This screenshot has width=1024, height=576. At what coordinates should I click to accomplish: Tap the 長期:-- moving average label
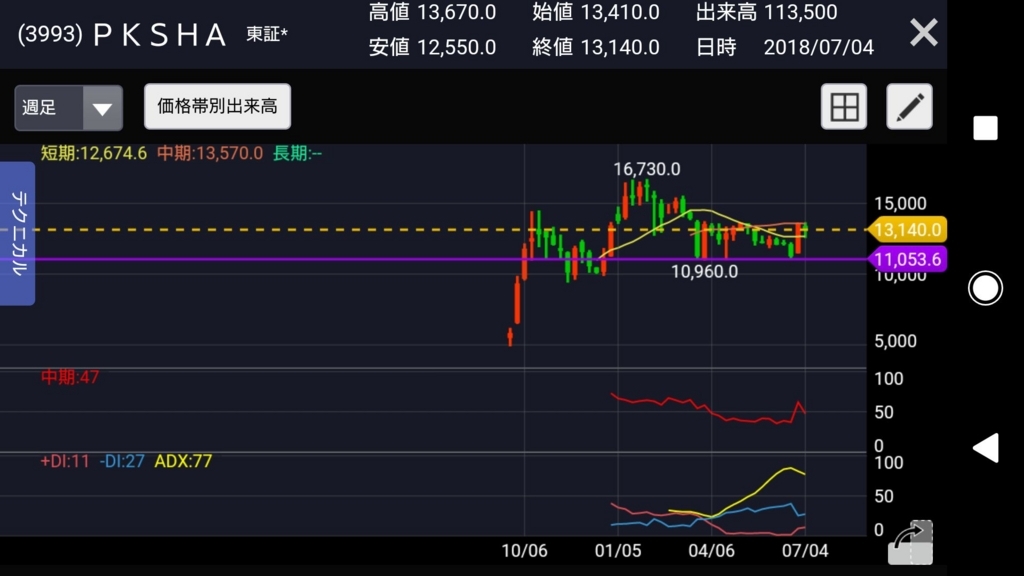[297, 153]
